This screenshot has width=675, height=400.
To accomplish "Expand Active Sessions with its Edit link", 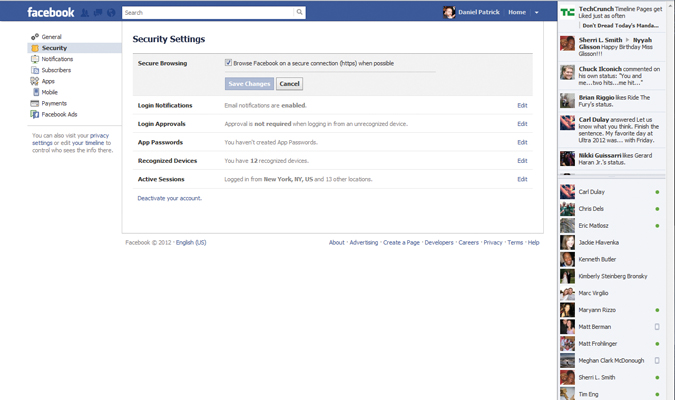I will [522, 179].
